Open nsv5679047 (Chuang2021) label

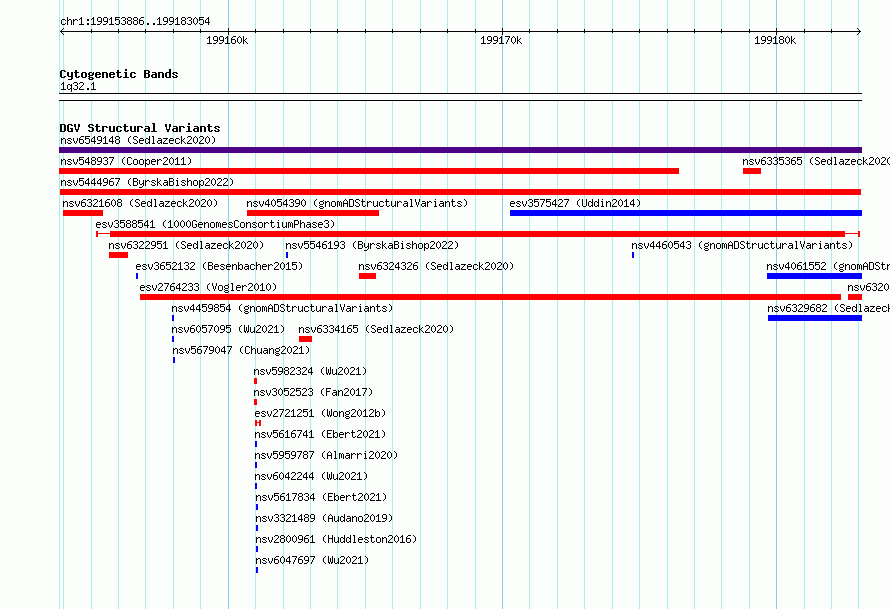pos(241,350)
